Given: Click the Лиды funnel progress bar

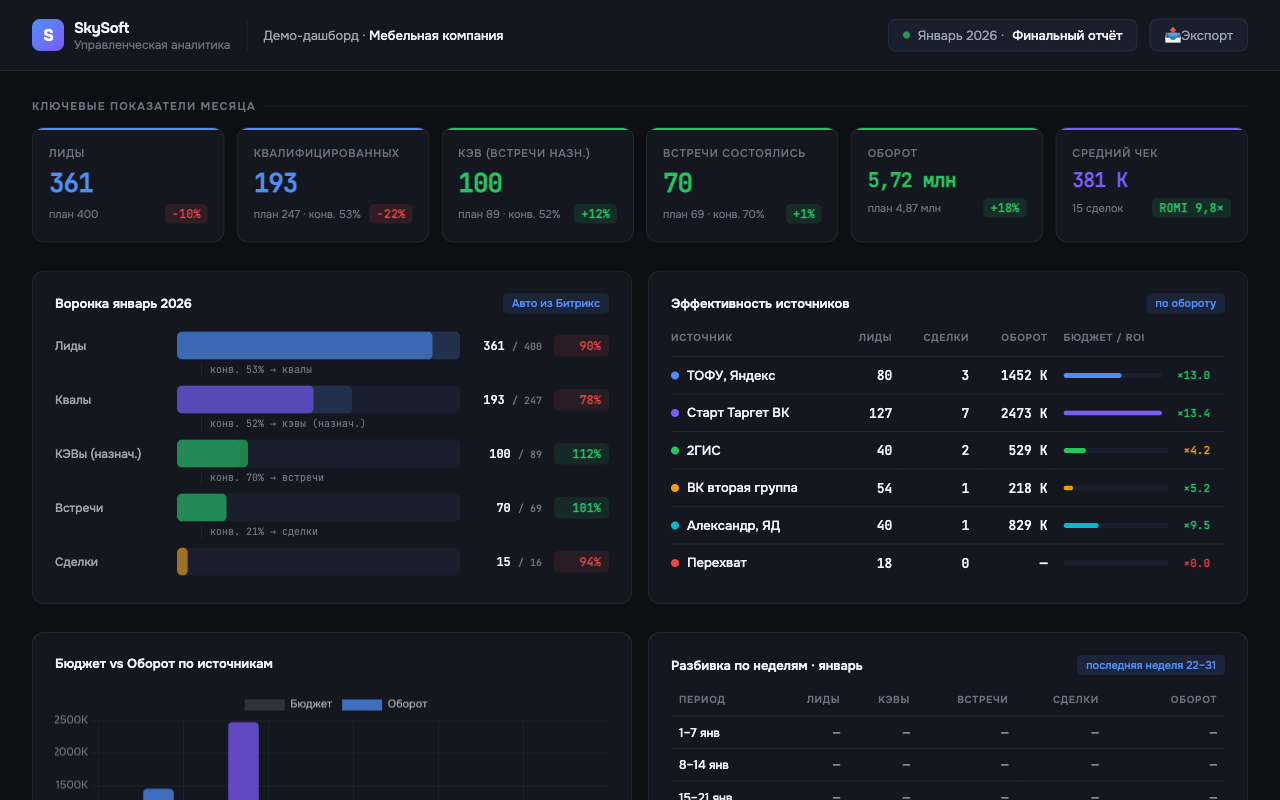Looking at the screenshot, I should (x=318, y=346).
